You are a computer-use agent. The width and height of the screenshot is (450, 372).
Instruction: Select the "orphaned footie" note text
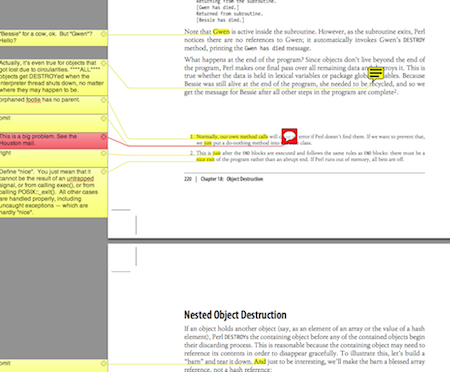pyautogui.click(x=40, y=100)
